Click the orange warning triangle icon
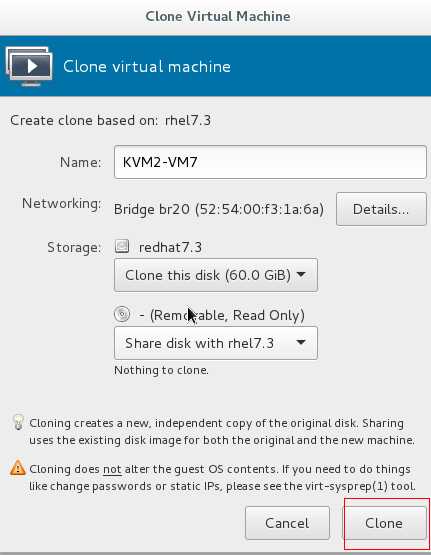This screenshot has height=555, width=431. (17, 468)
